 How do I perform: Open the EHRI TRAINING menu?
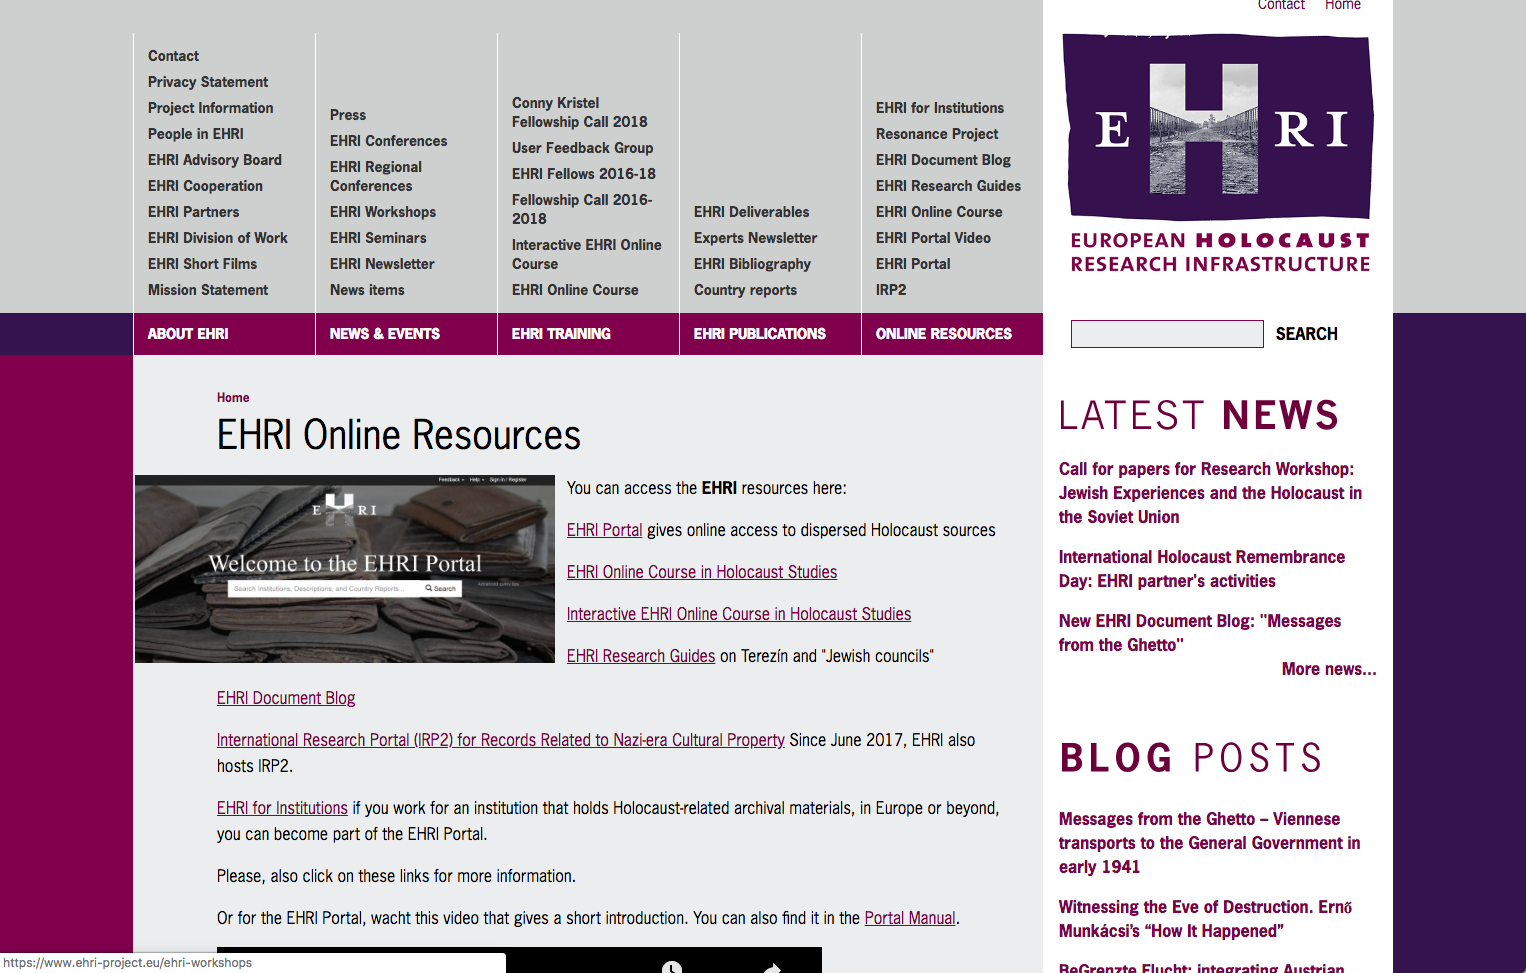pyautogui.click(x=588, y=334)
